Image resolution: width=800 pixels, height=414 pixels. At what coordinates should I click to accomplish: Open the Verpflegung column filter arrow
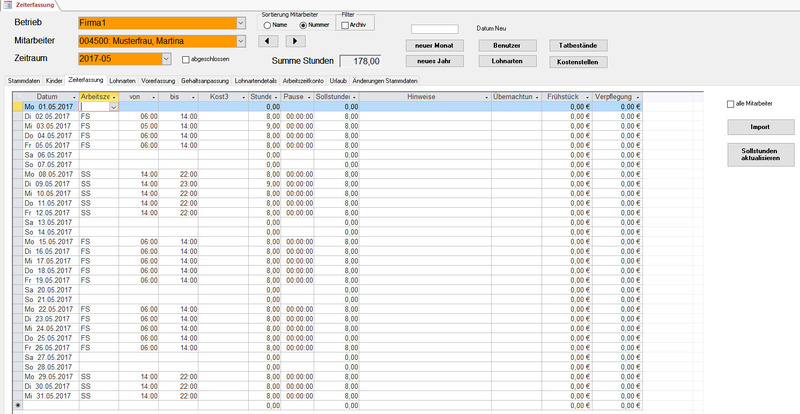[x=638, y=97]
